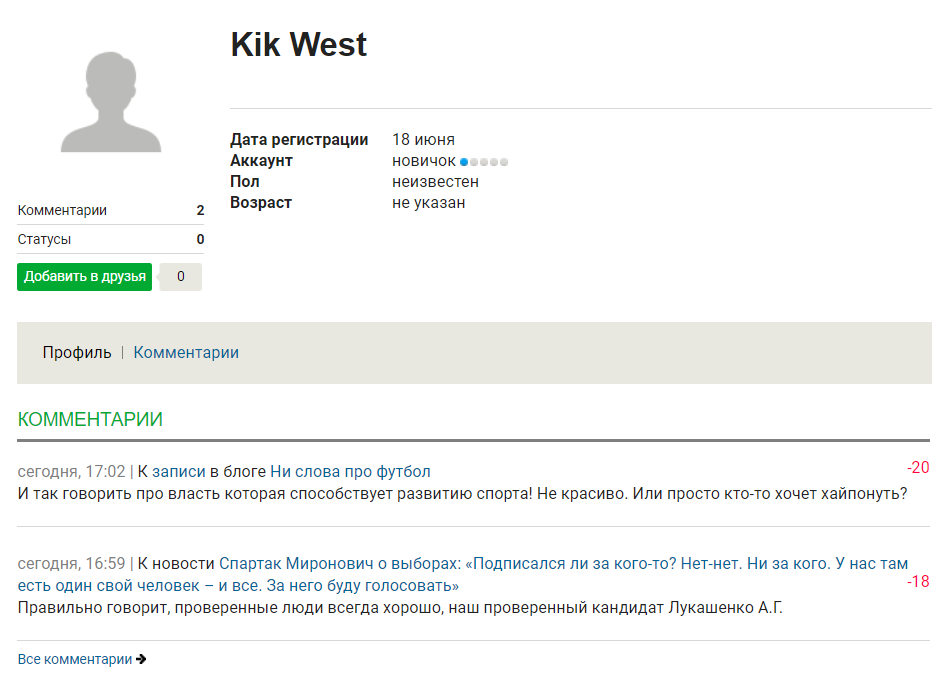This screenshot has height=684, width=949.
Task: Click the -20 rating of first comment
Action: tap(918, 467)
